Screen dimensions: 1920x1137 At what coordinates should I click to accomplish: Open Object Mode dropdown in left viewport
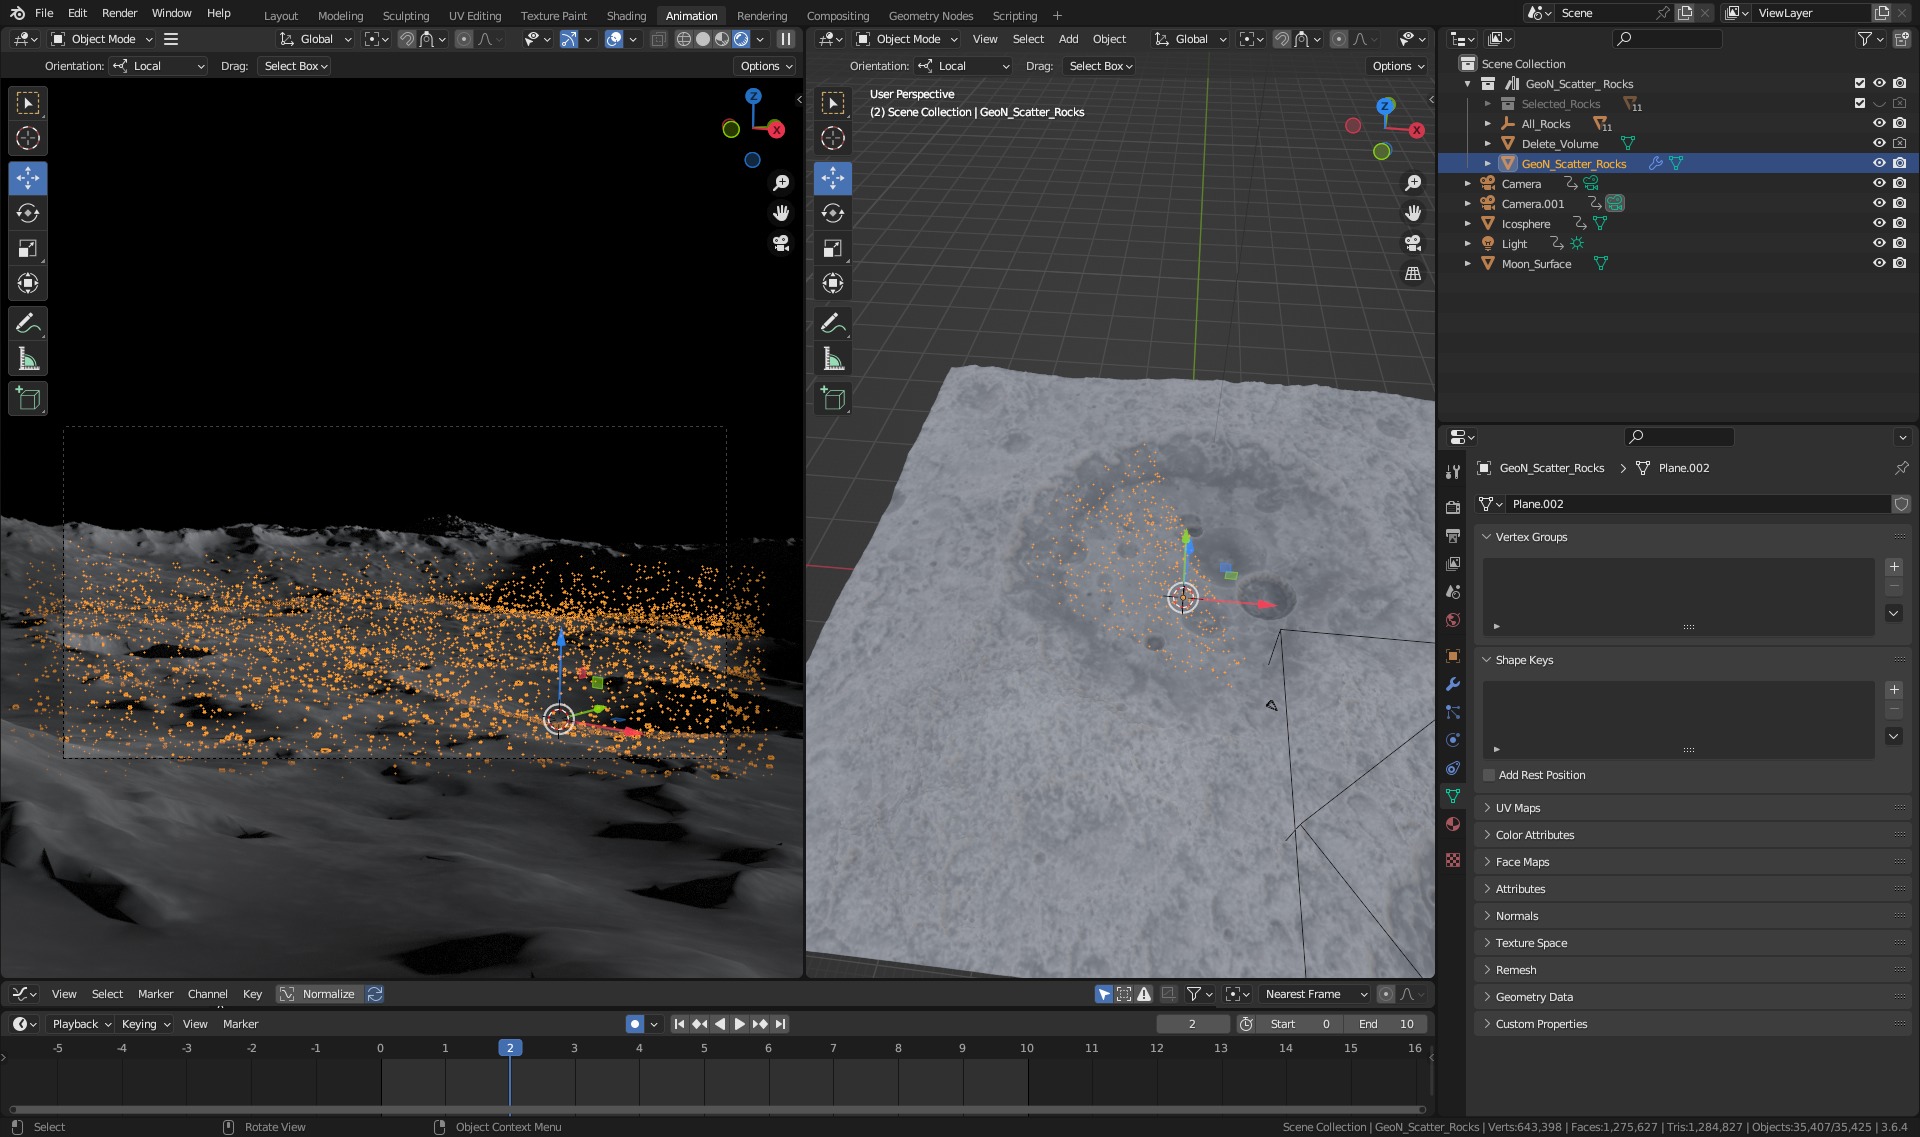pos(101,39)
